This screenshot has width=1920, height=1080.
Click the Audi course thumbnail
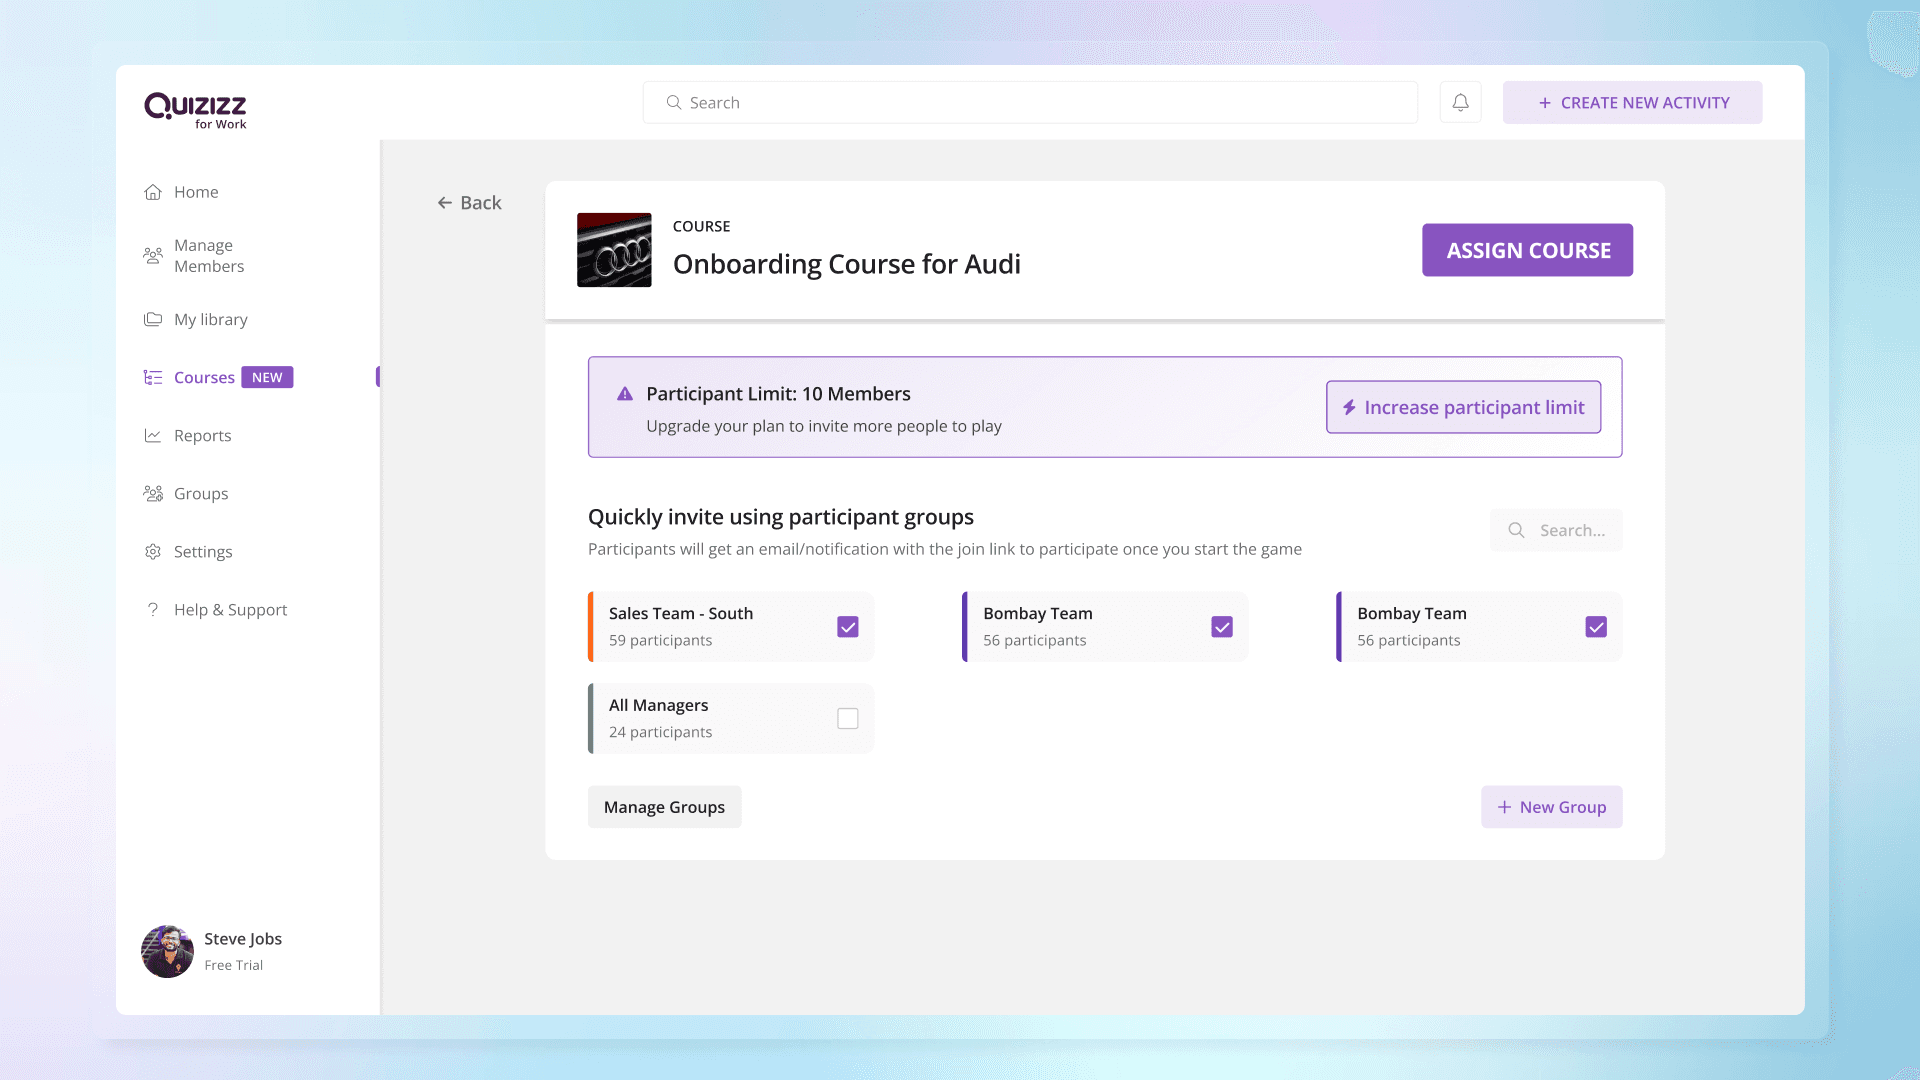[x=614, y=250]
